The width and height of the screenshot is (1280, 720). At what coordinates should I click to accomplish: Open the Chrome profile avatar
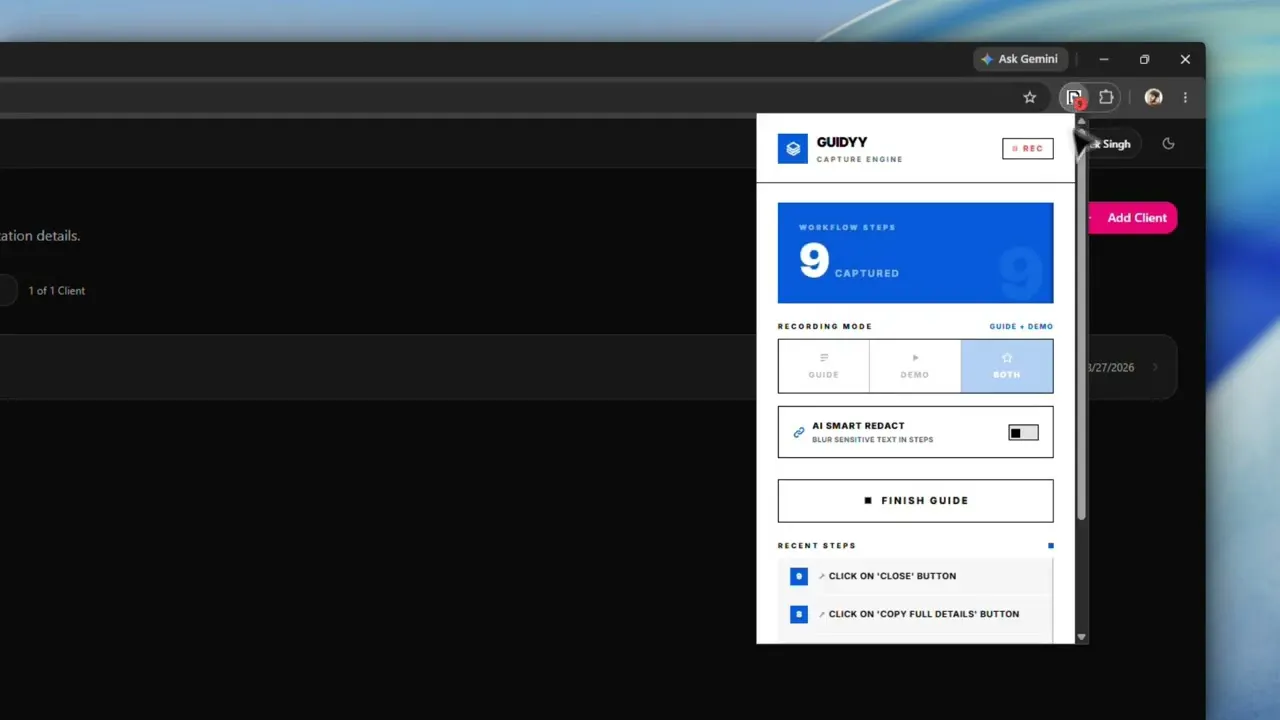tap(1153, 97)
